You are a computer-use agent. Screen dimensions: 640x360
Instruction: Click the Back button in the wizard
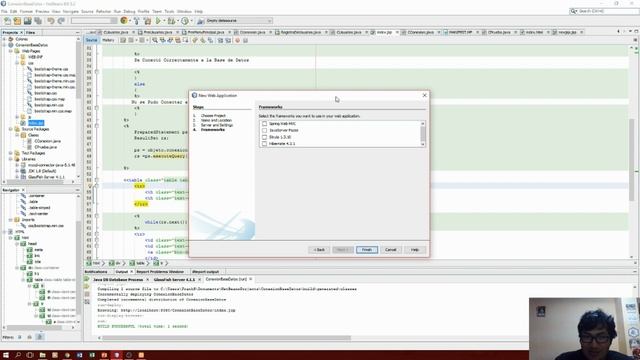point(319,249)
